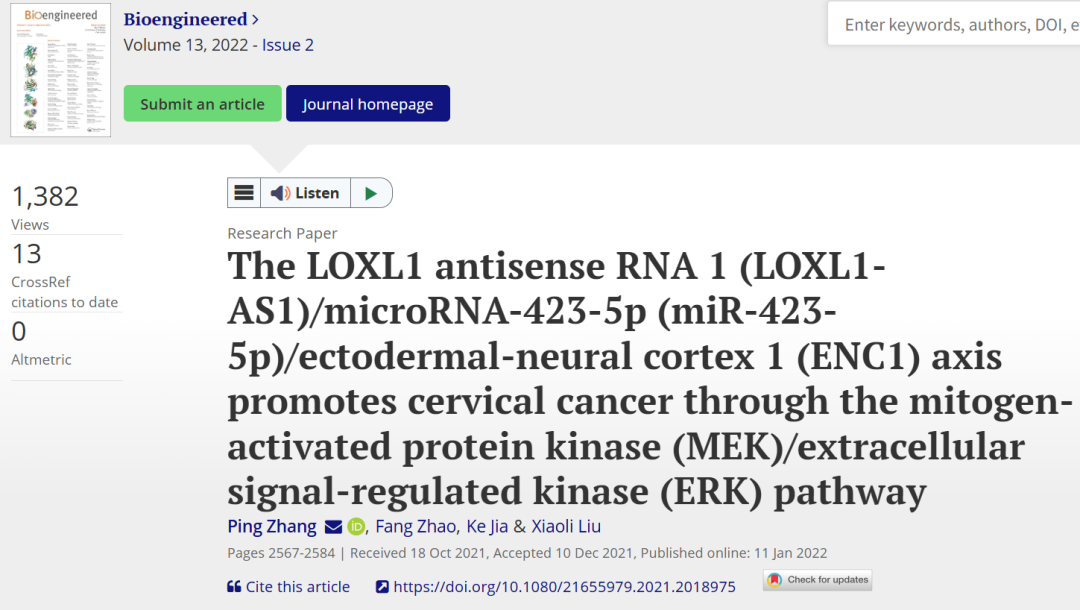Click the Submit an article button
1080x610 pixels.
202,103
